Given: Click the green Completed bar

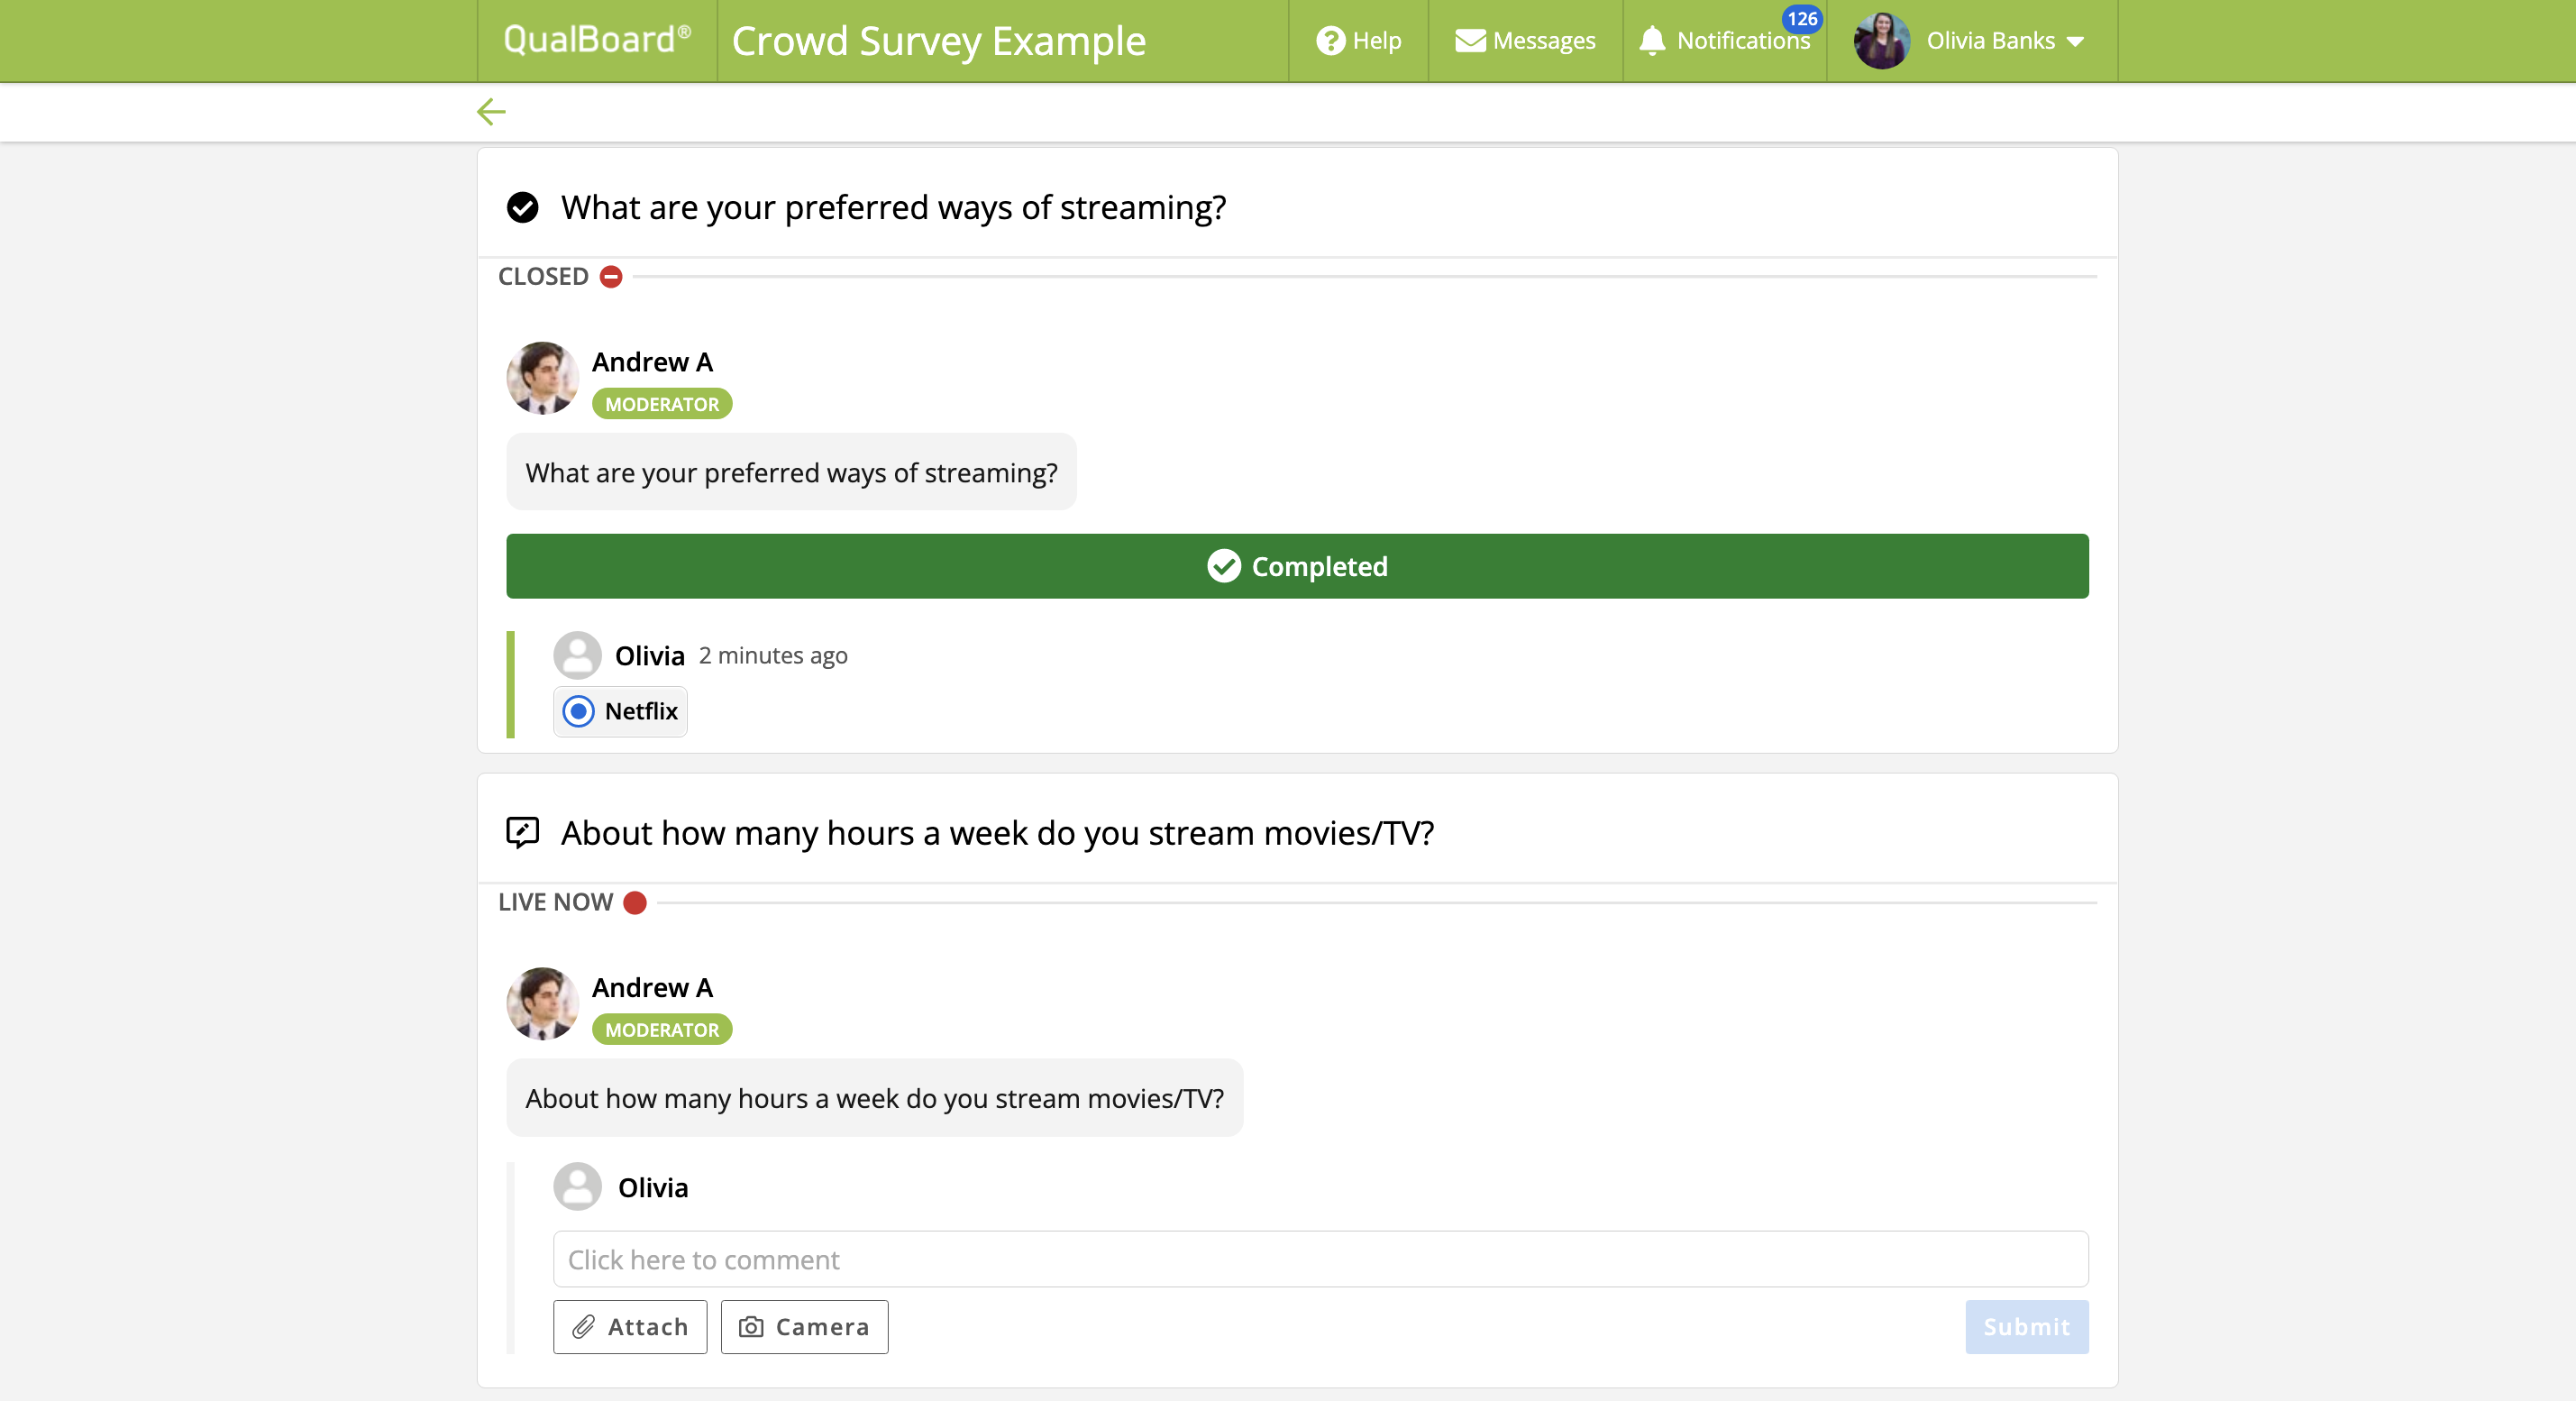Looking at the screenshot, I should pos(1297,566).
